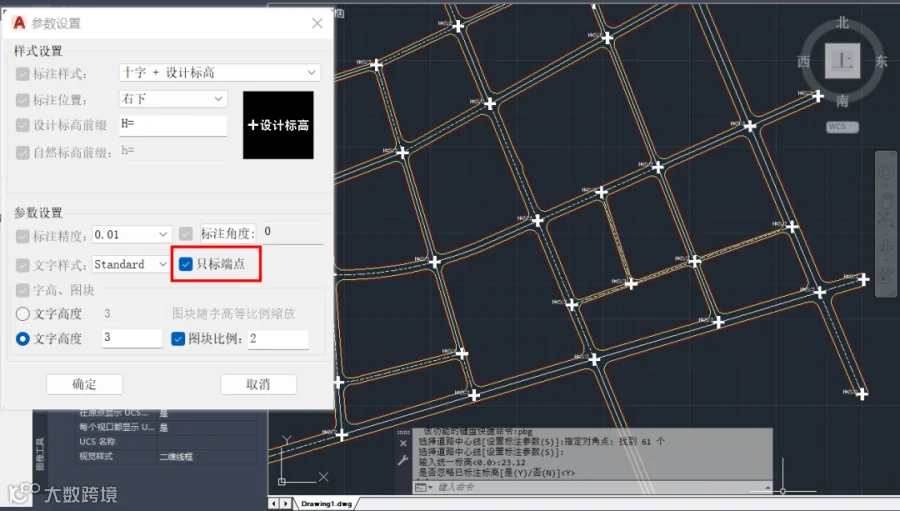900x511 pixels.
Task: Select the unselected 文字高度 radio button
Action: click(22, 314)
